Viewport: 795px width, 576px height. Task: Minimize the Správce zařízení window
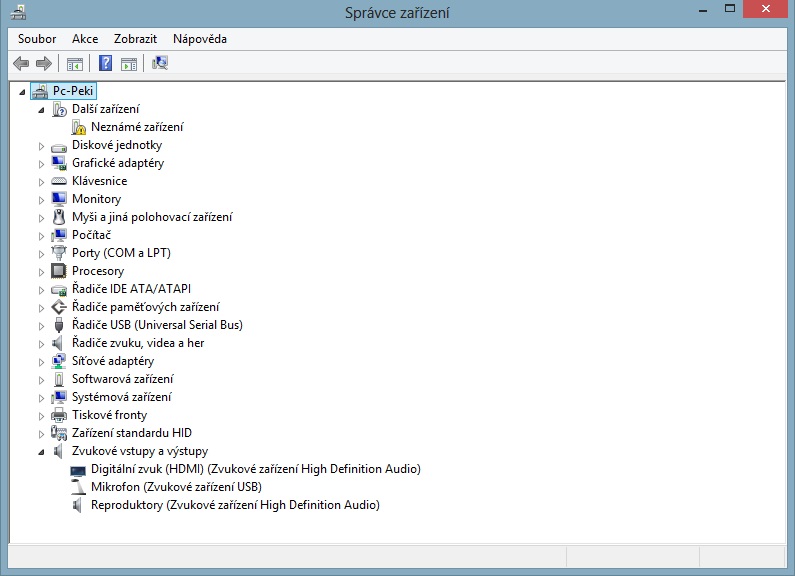point(703,10)
